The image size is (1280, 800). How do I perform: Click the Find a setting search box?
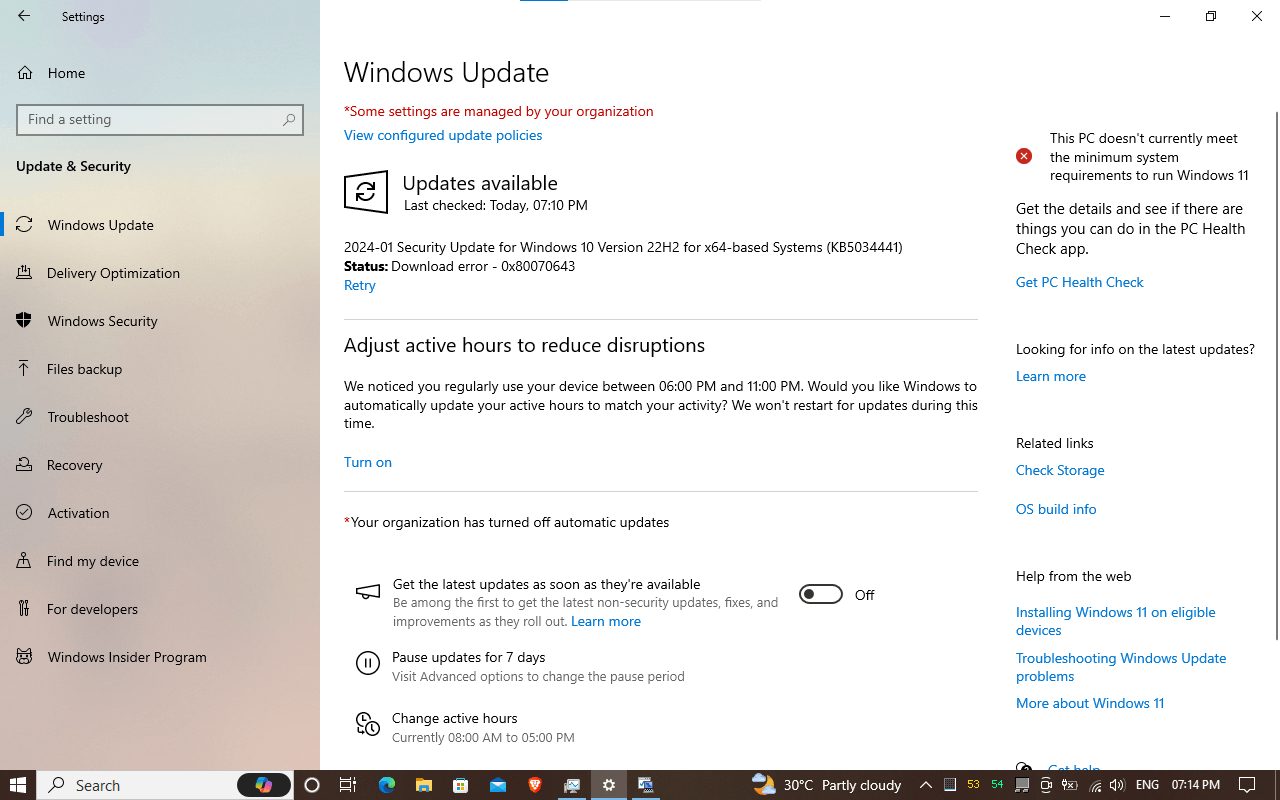pos(160,119)
